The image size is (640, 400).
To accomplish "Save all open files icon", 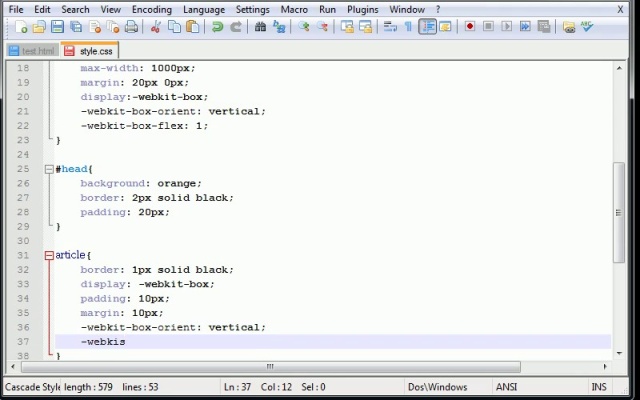I will 76,27.
